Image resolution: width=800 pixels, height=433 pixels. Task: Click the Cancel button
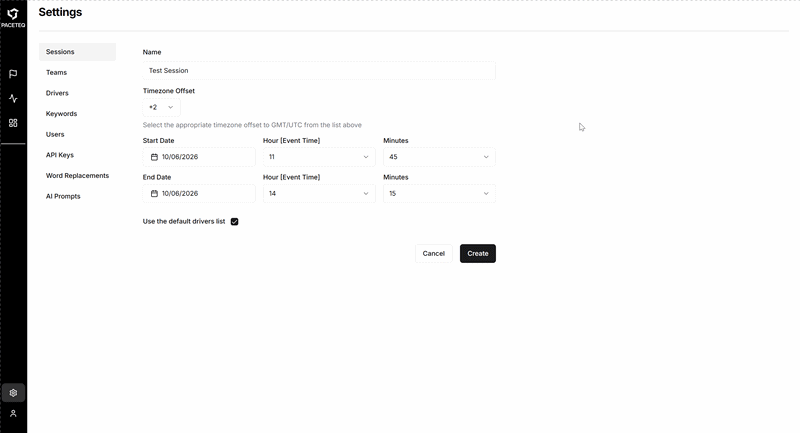(x=434, y=253)
